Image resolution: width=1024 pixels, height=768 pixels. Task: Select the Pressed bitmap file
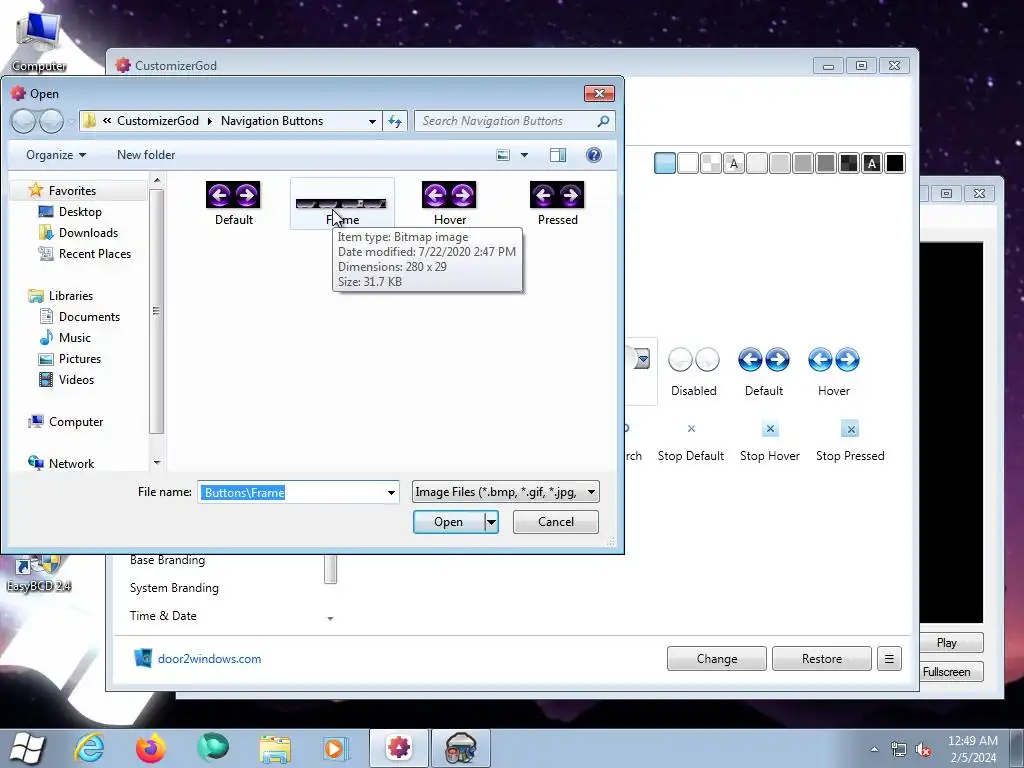(557, 203)
